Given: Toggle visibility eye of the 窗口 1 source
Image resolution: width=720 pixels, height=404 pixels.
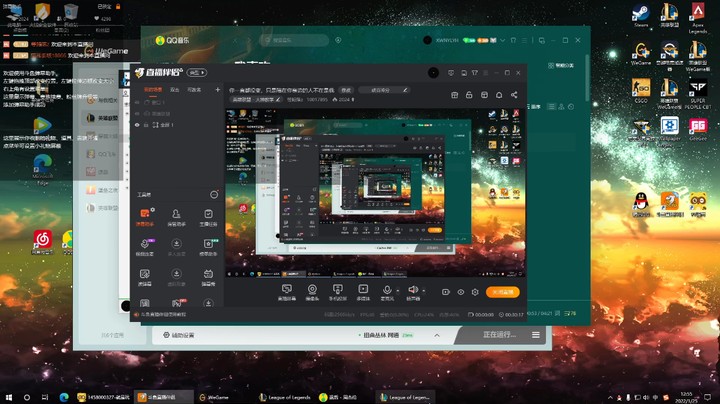Looking at the screenshot, I should (x=137, y=102).
